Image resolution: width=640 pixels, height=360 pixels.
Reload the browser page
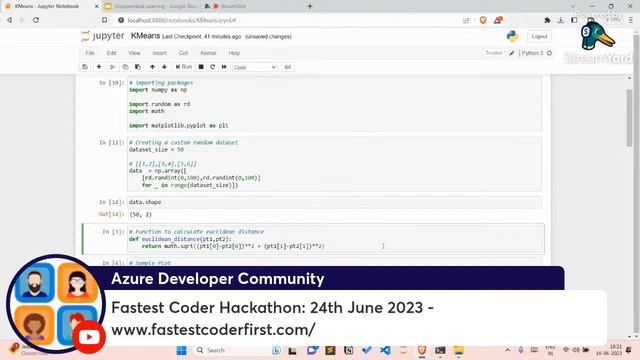click(36, 20)
